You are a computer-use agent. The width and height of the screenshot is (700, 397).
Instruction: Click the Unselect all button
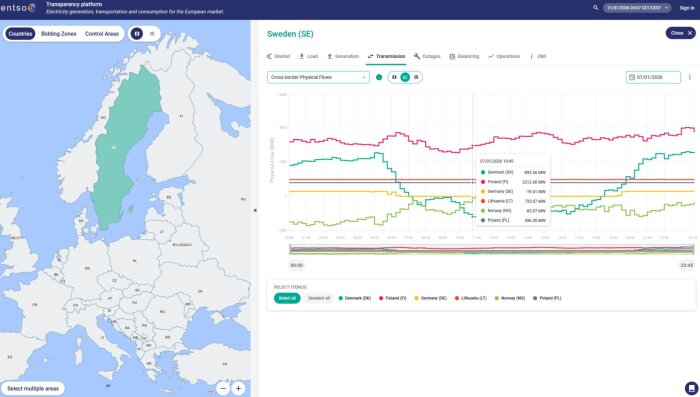tap(319, 298)
